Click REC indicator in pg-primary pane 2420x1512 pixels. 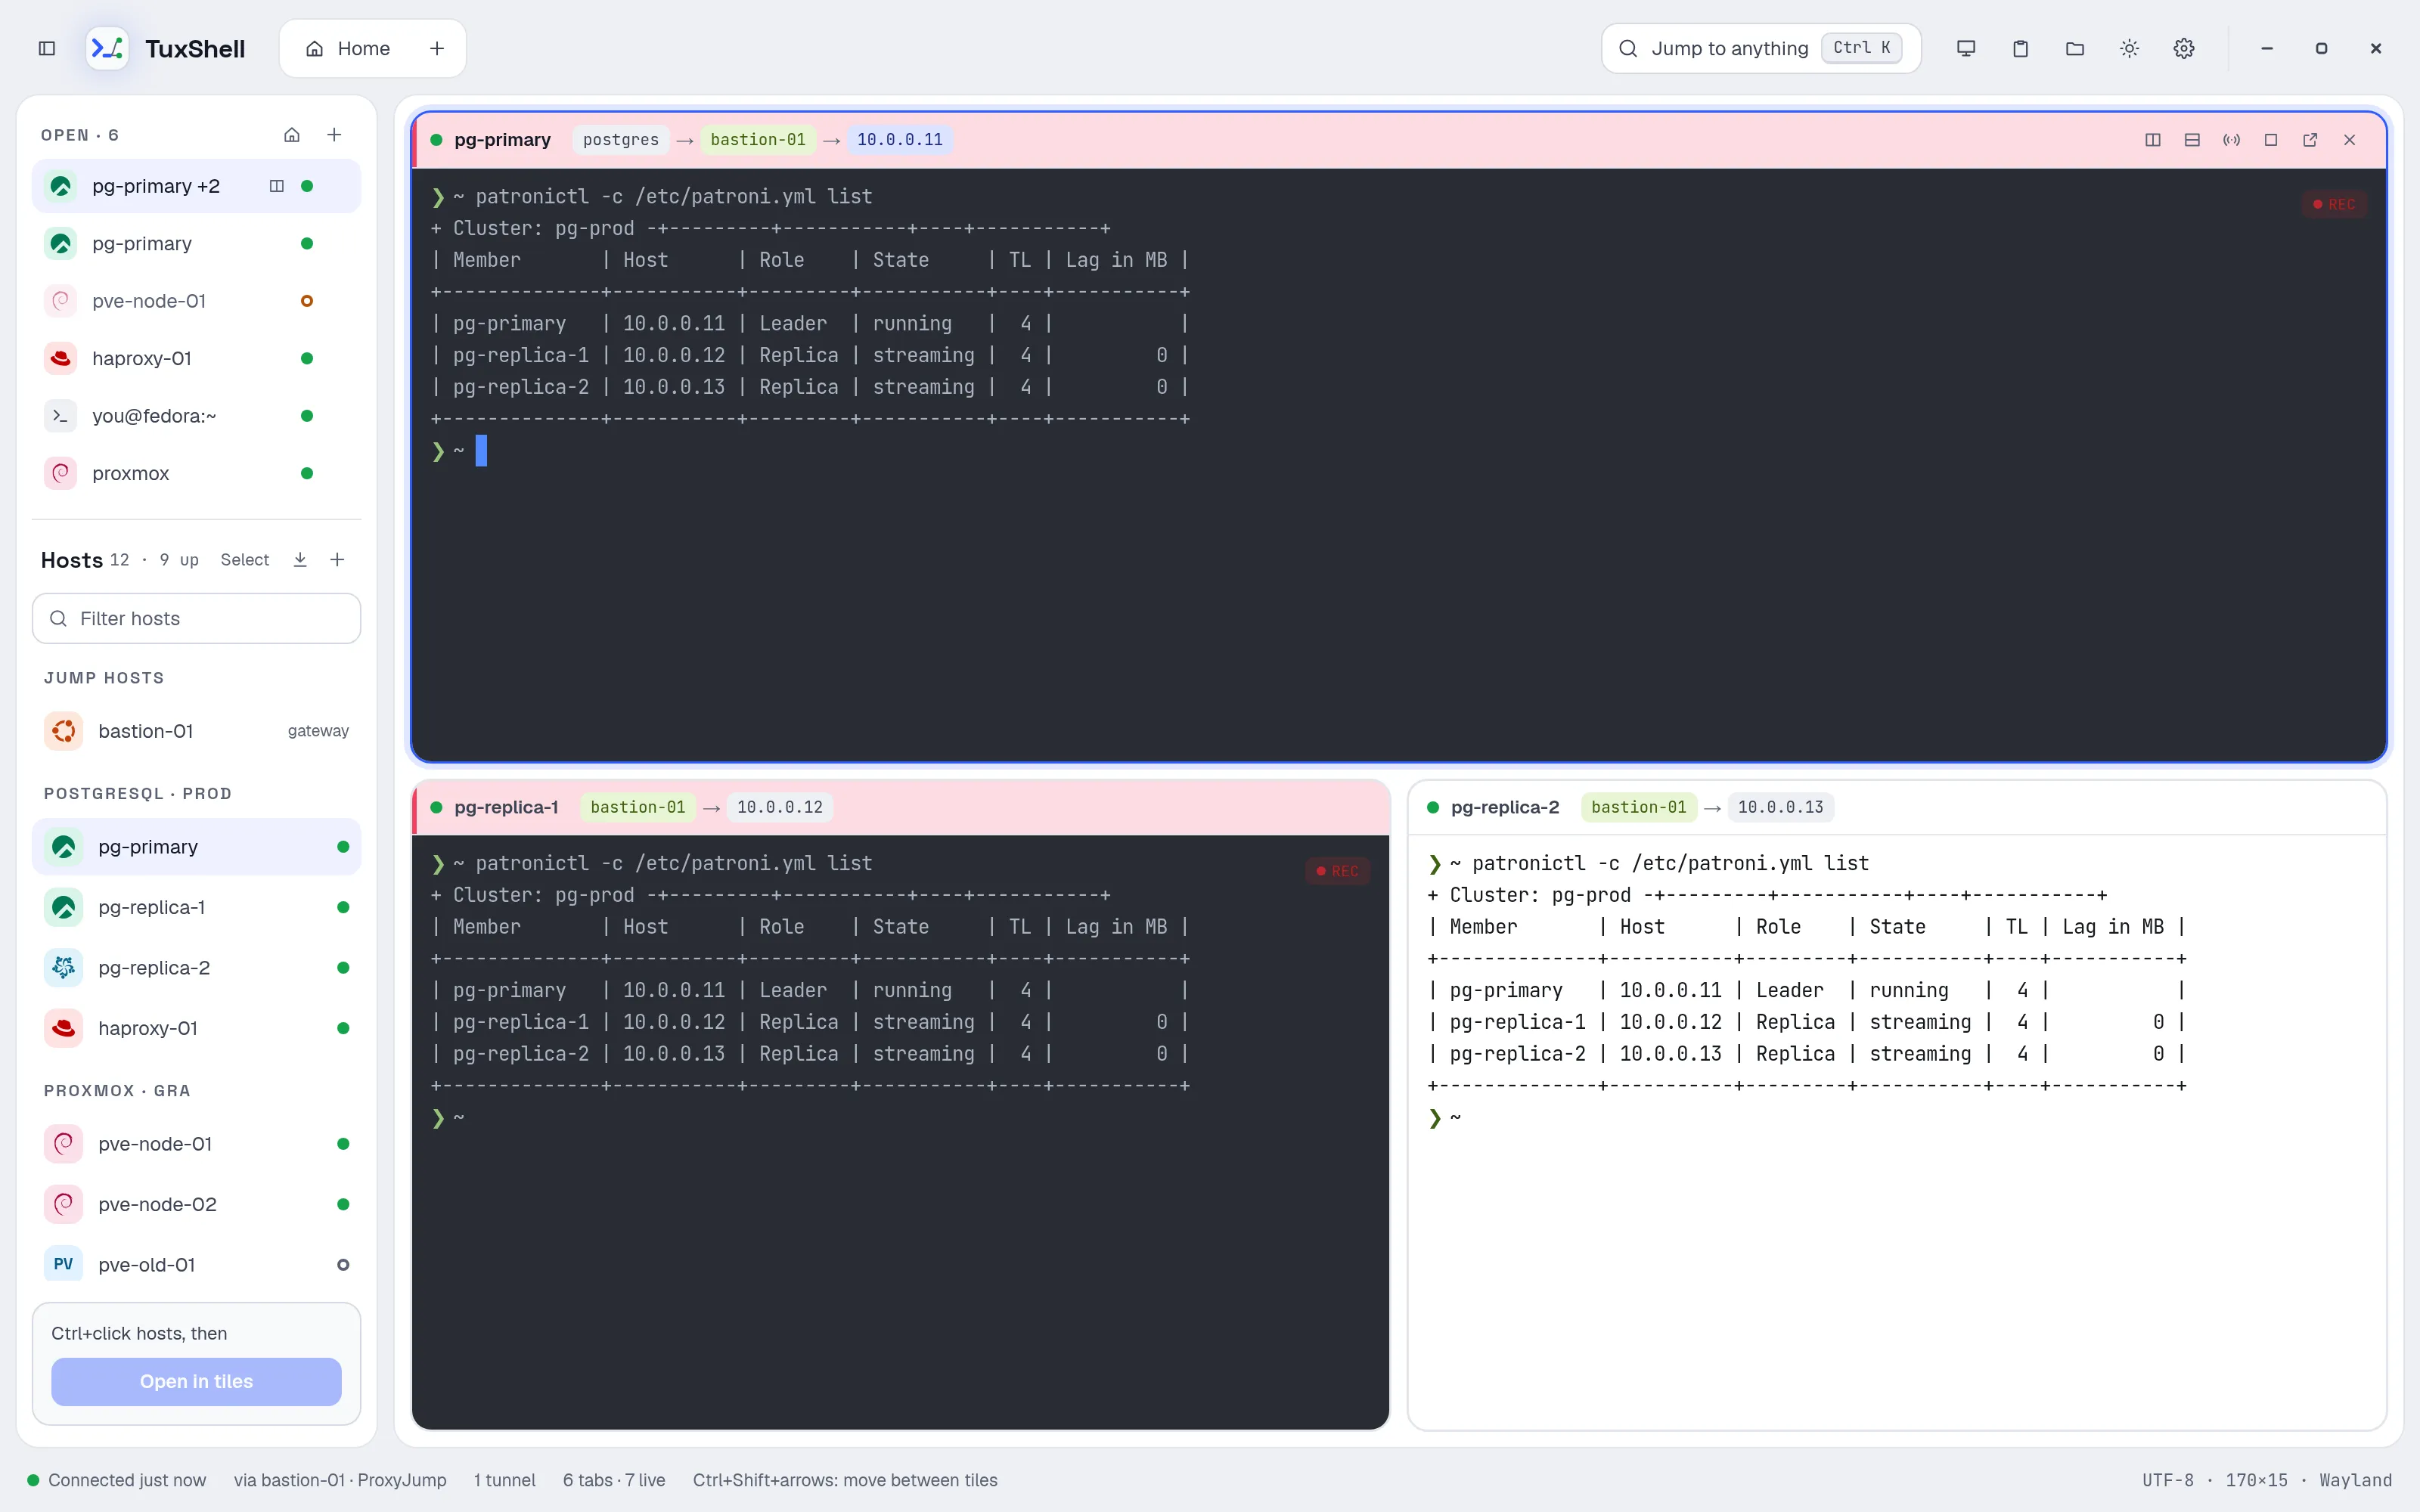2334,204
